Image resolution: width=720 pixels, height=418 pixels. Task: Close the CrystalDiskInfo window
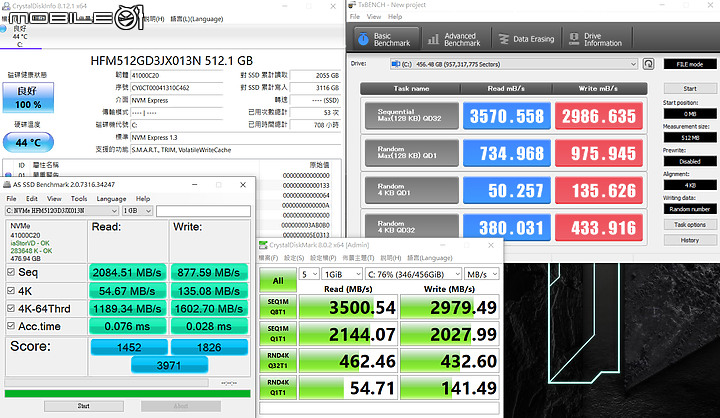point(333,6)
